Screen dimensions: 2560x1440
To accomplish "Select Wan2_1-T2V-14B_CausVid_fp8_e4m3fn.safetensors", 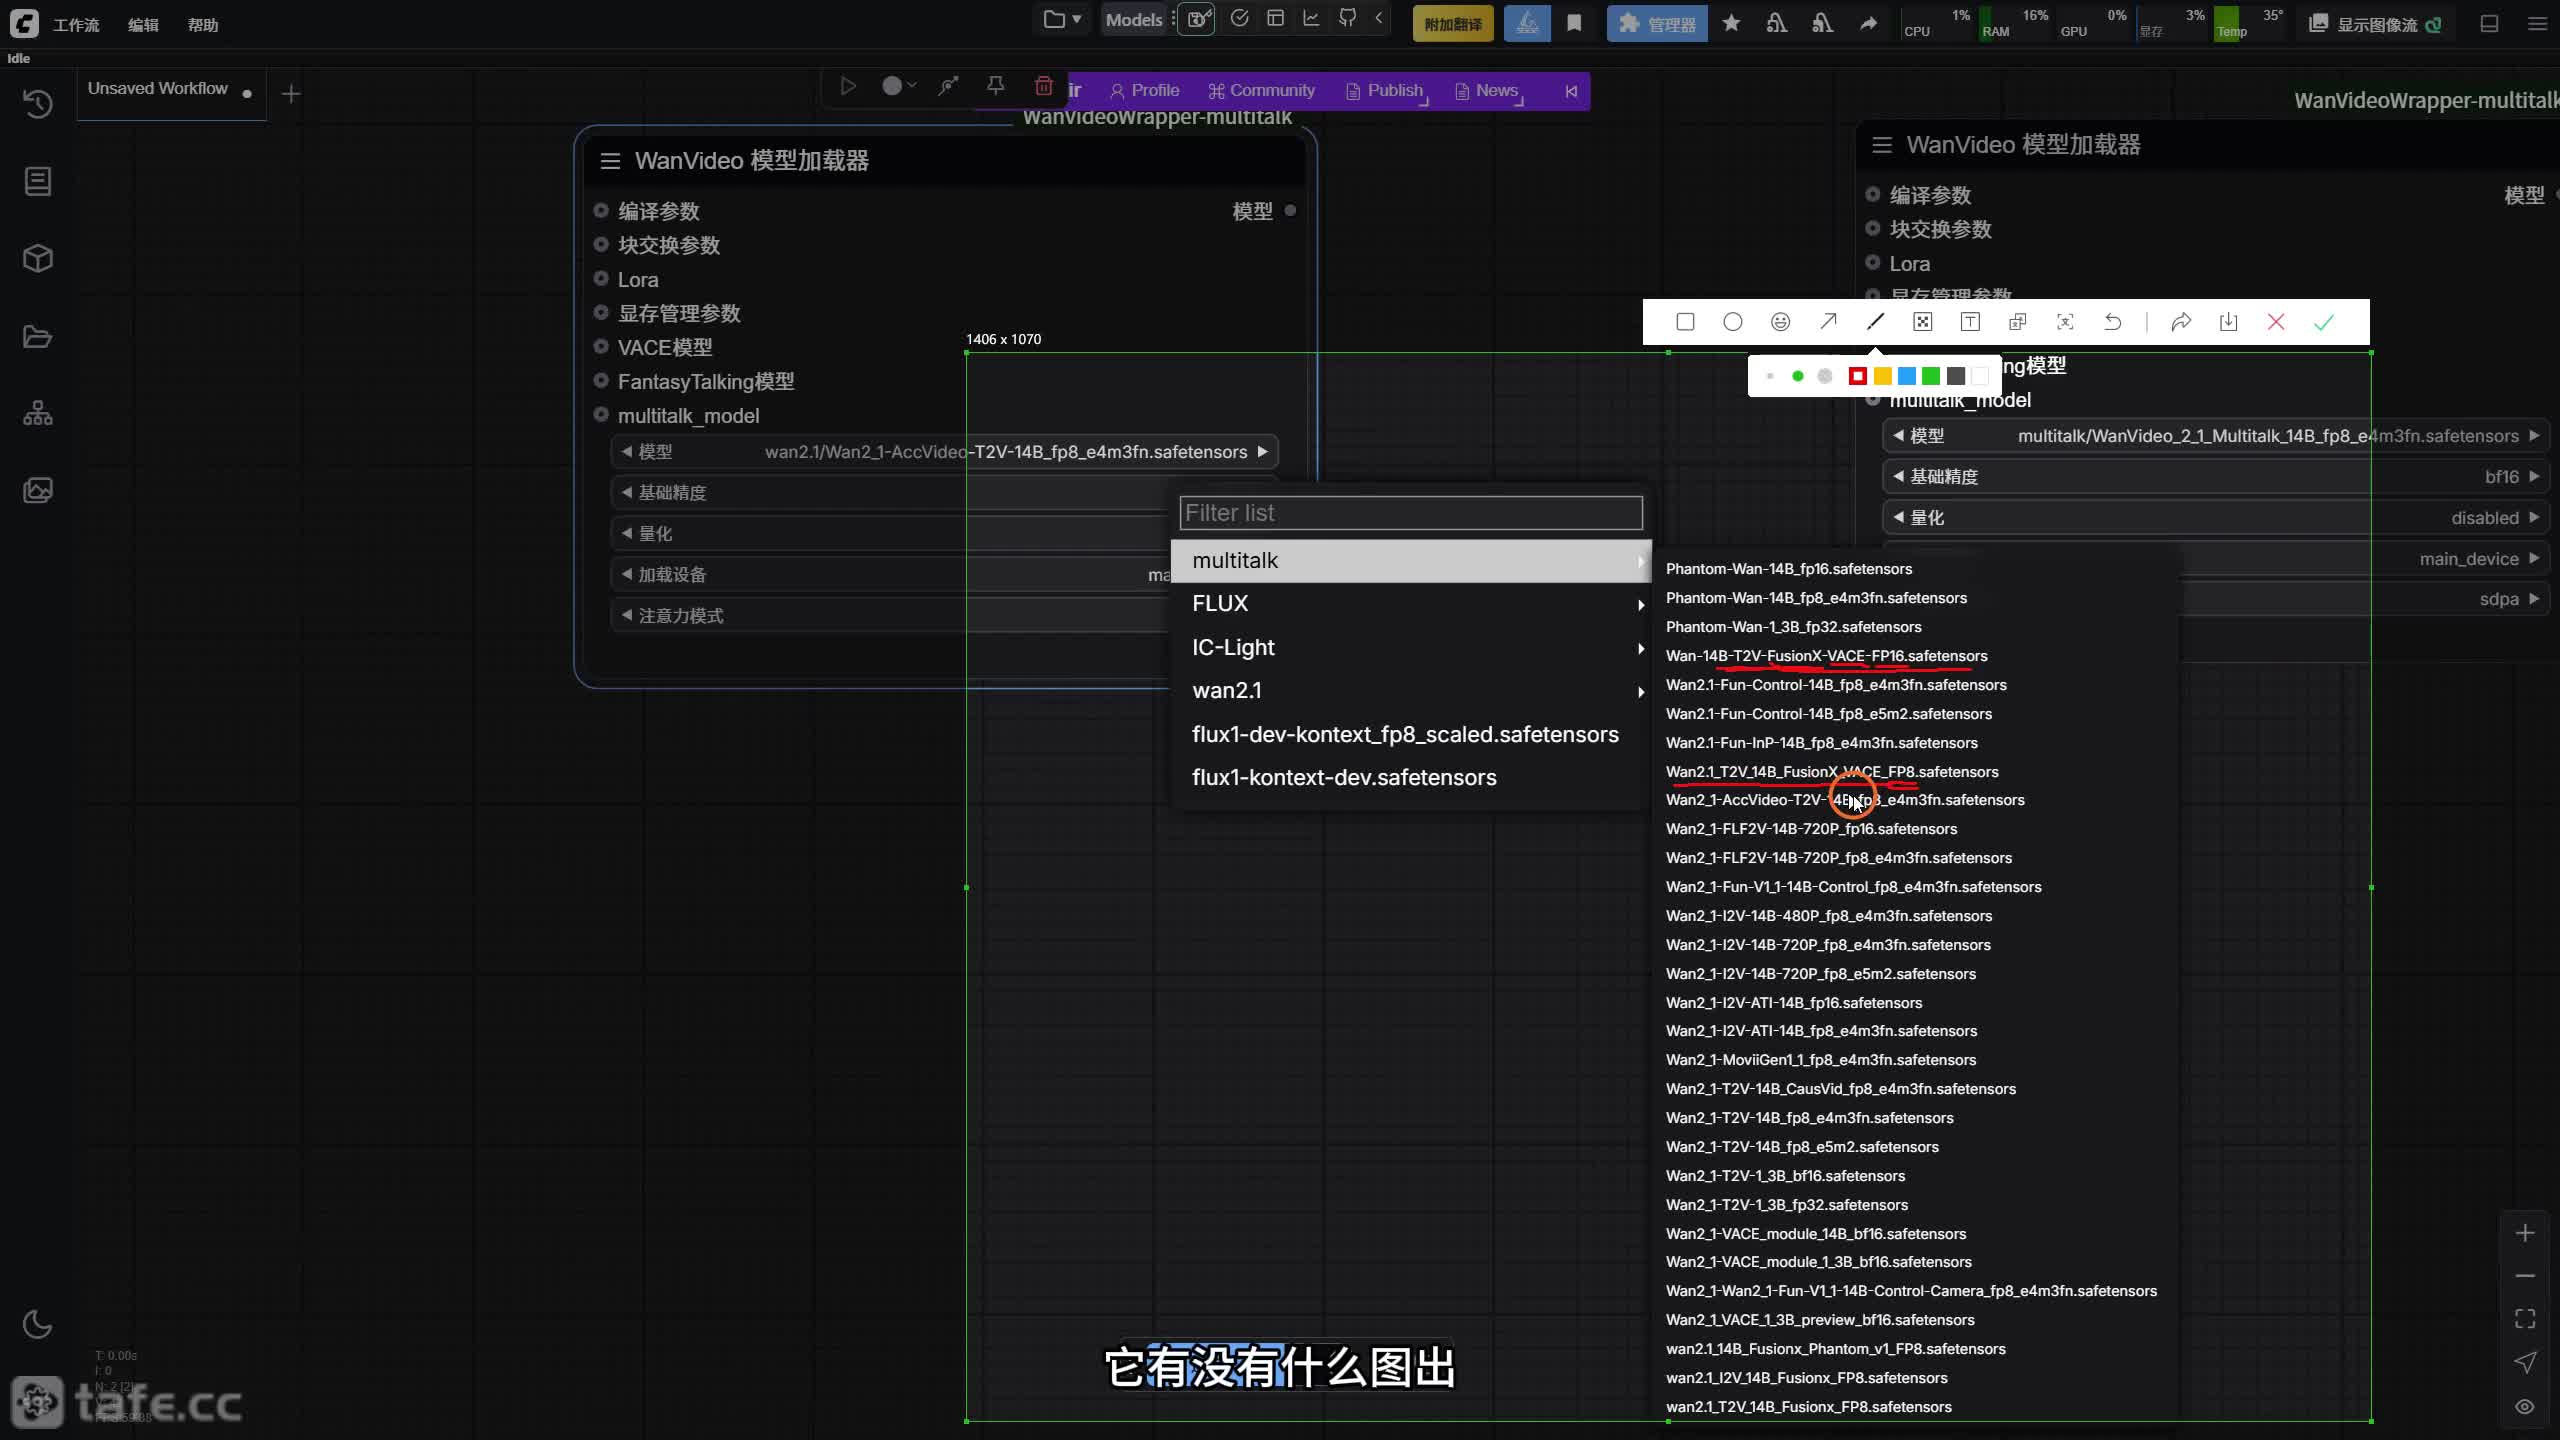I will pyautogui.click(x=1840, y=1089).
